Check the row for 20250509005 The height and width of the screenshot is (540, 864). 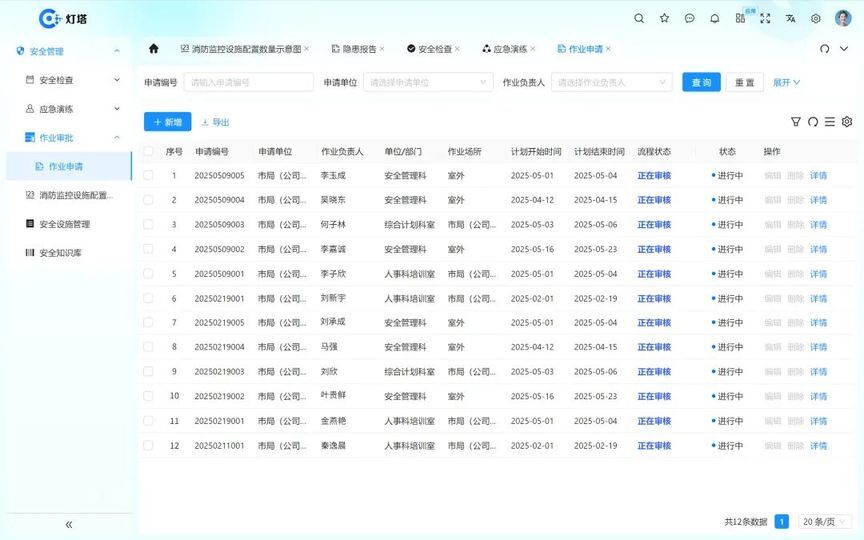[x=149, y=176]
